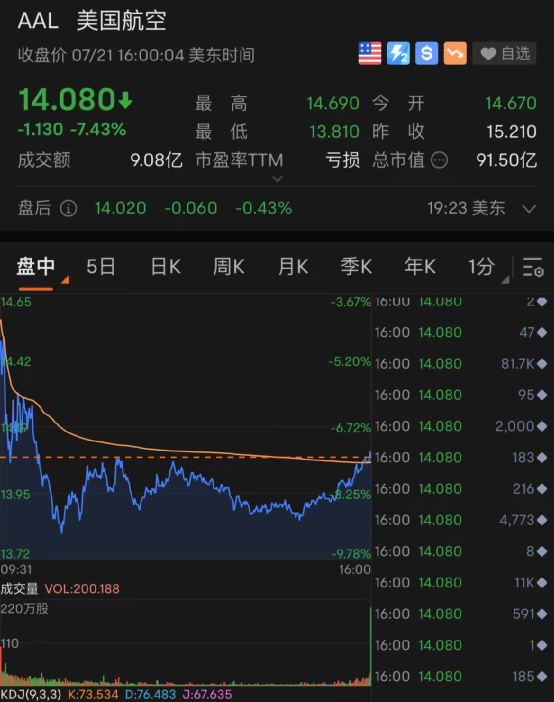Image resolution: width=554 pixels, height=702 pixels.
Task: Open the 盘后 info icon
Action: pos(69,208)
